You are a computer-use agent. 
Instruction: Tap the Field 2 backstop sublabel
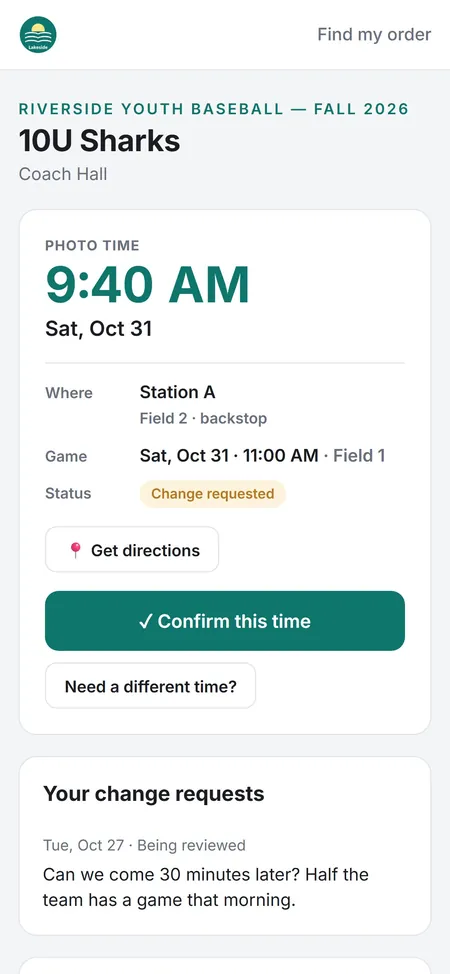pyautogui.click(x=203, y=419)
